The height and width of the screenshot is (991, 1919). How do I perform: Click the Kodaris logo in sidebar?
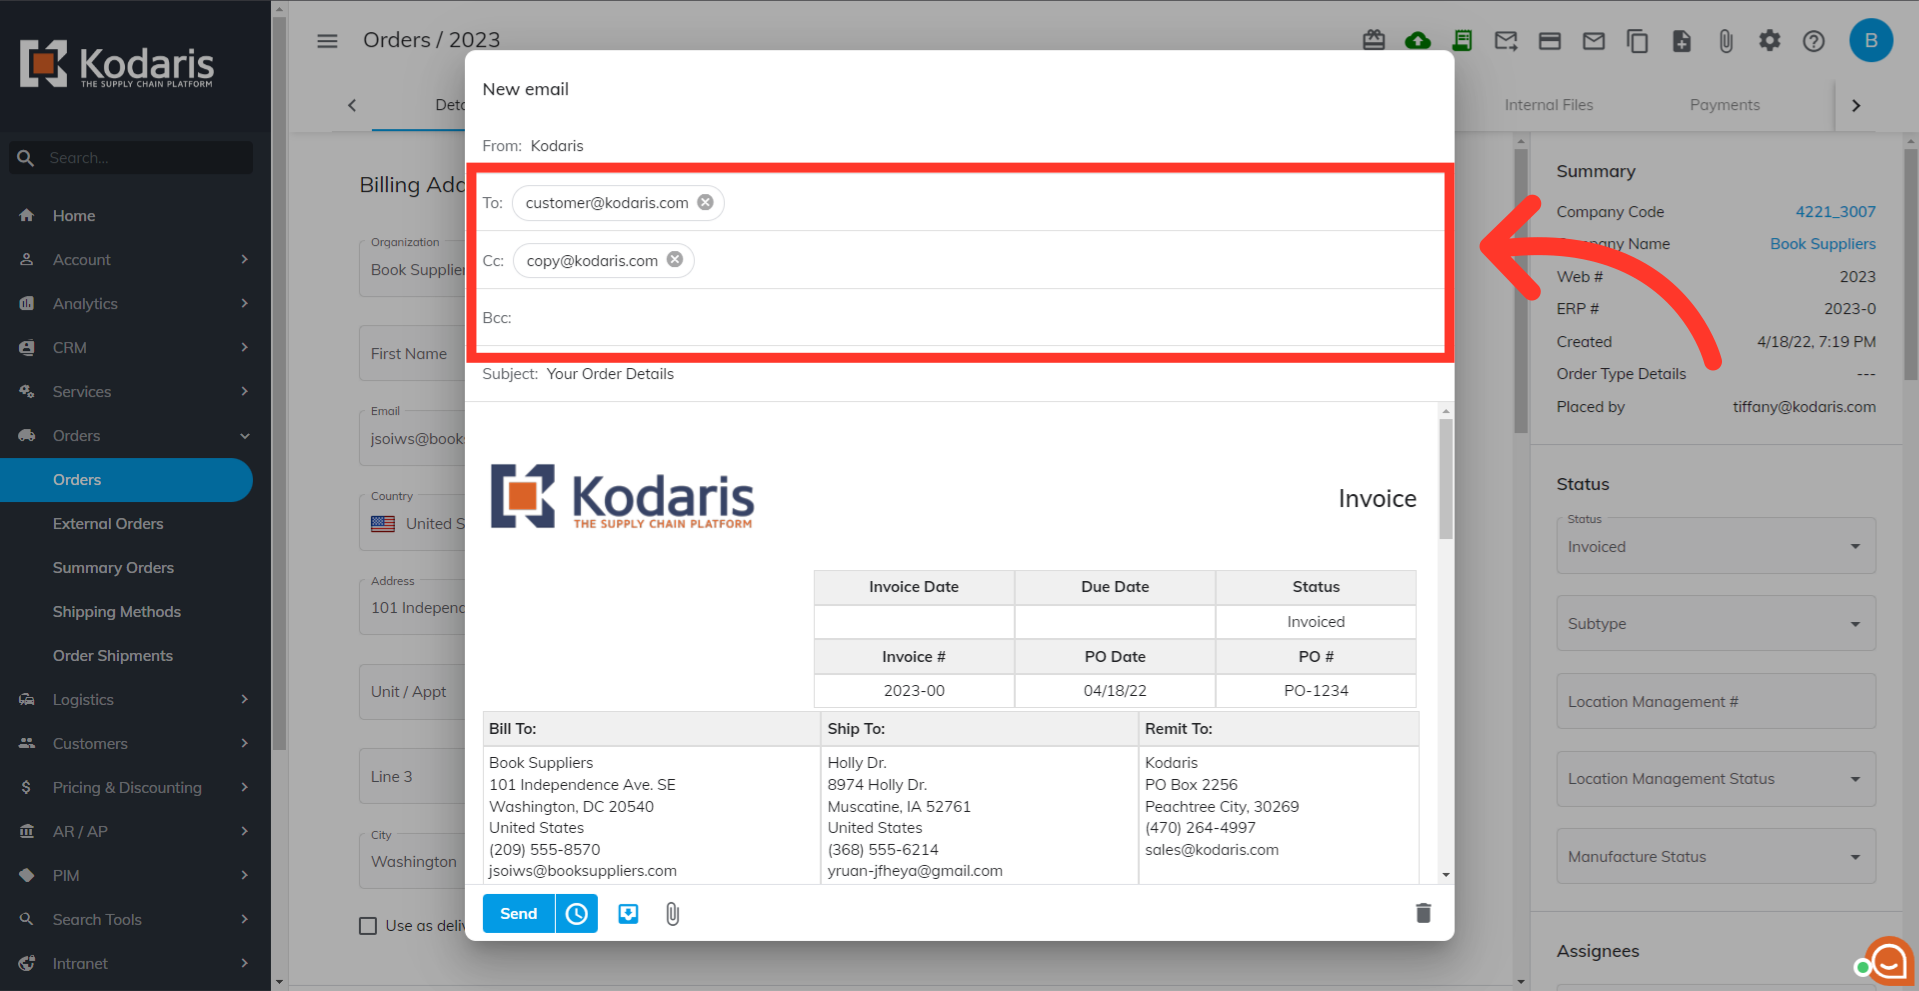pos(117,64)
